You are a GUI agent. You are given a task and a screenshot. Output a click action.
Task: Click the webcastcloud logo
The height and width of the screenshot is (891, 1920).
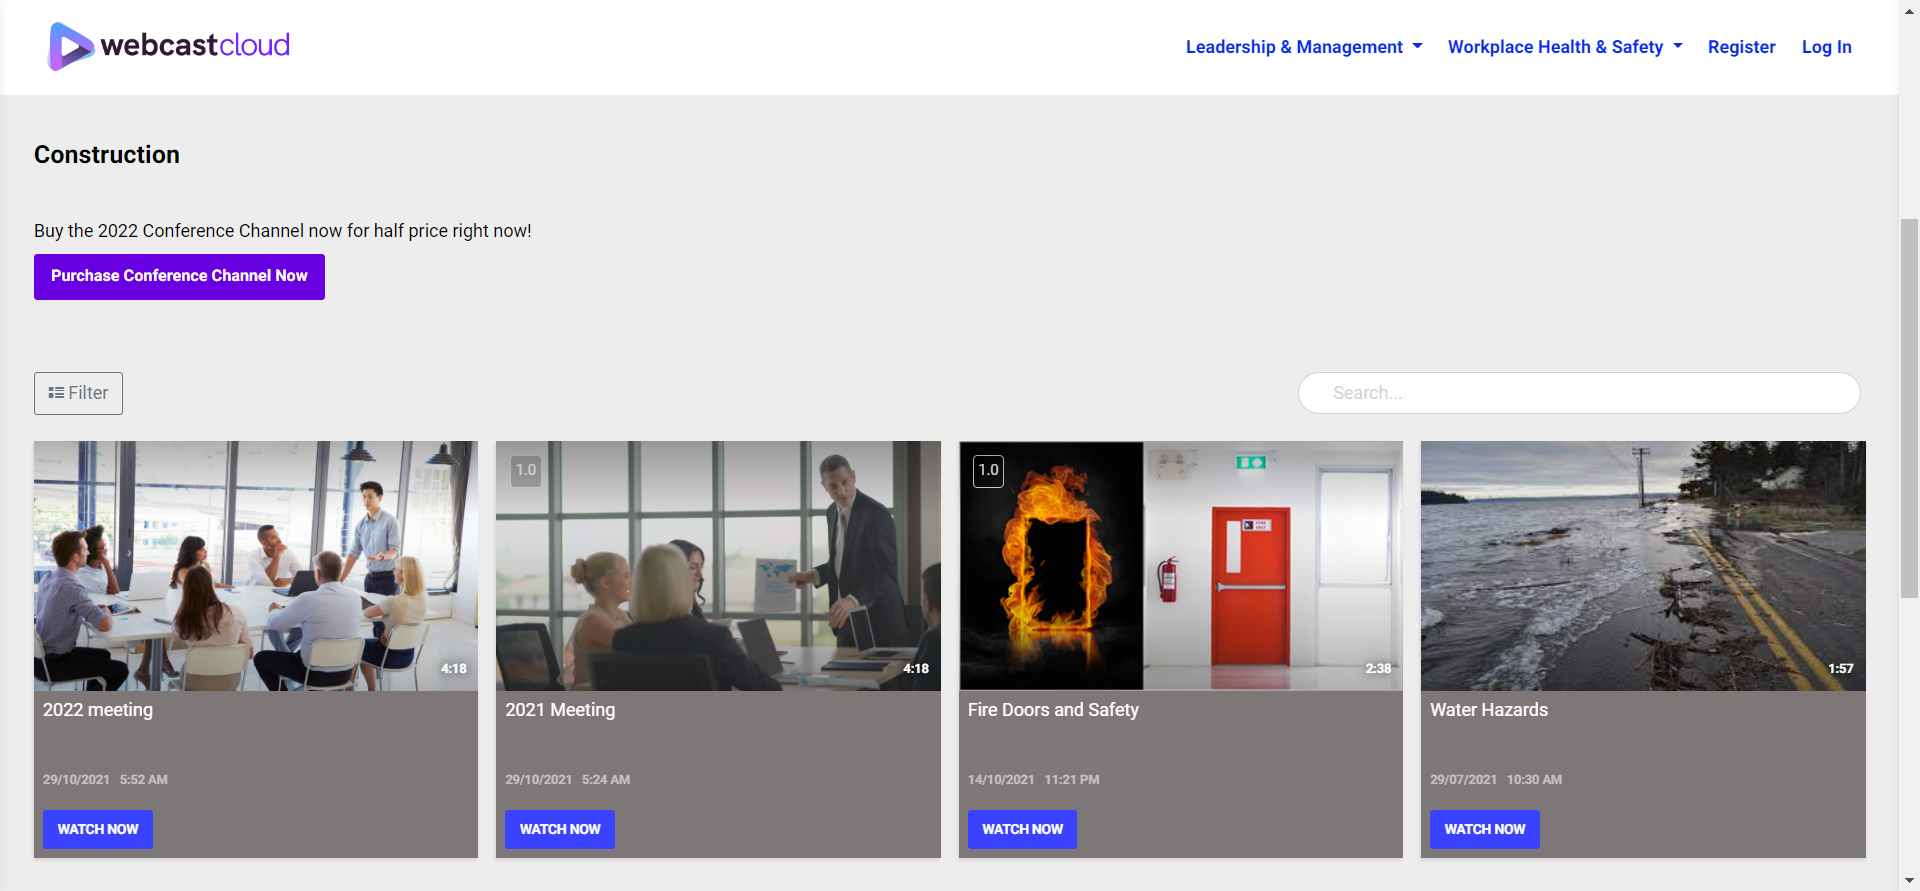point(169,46)
